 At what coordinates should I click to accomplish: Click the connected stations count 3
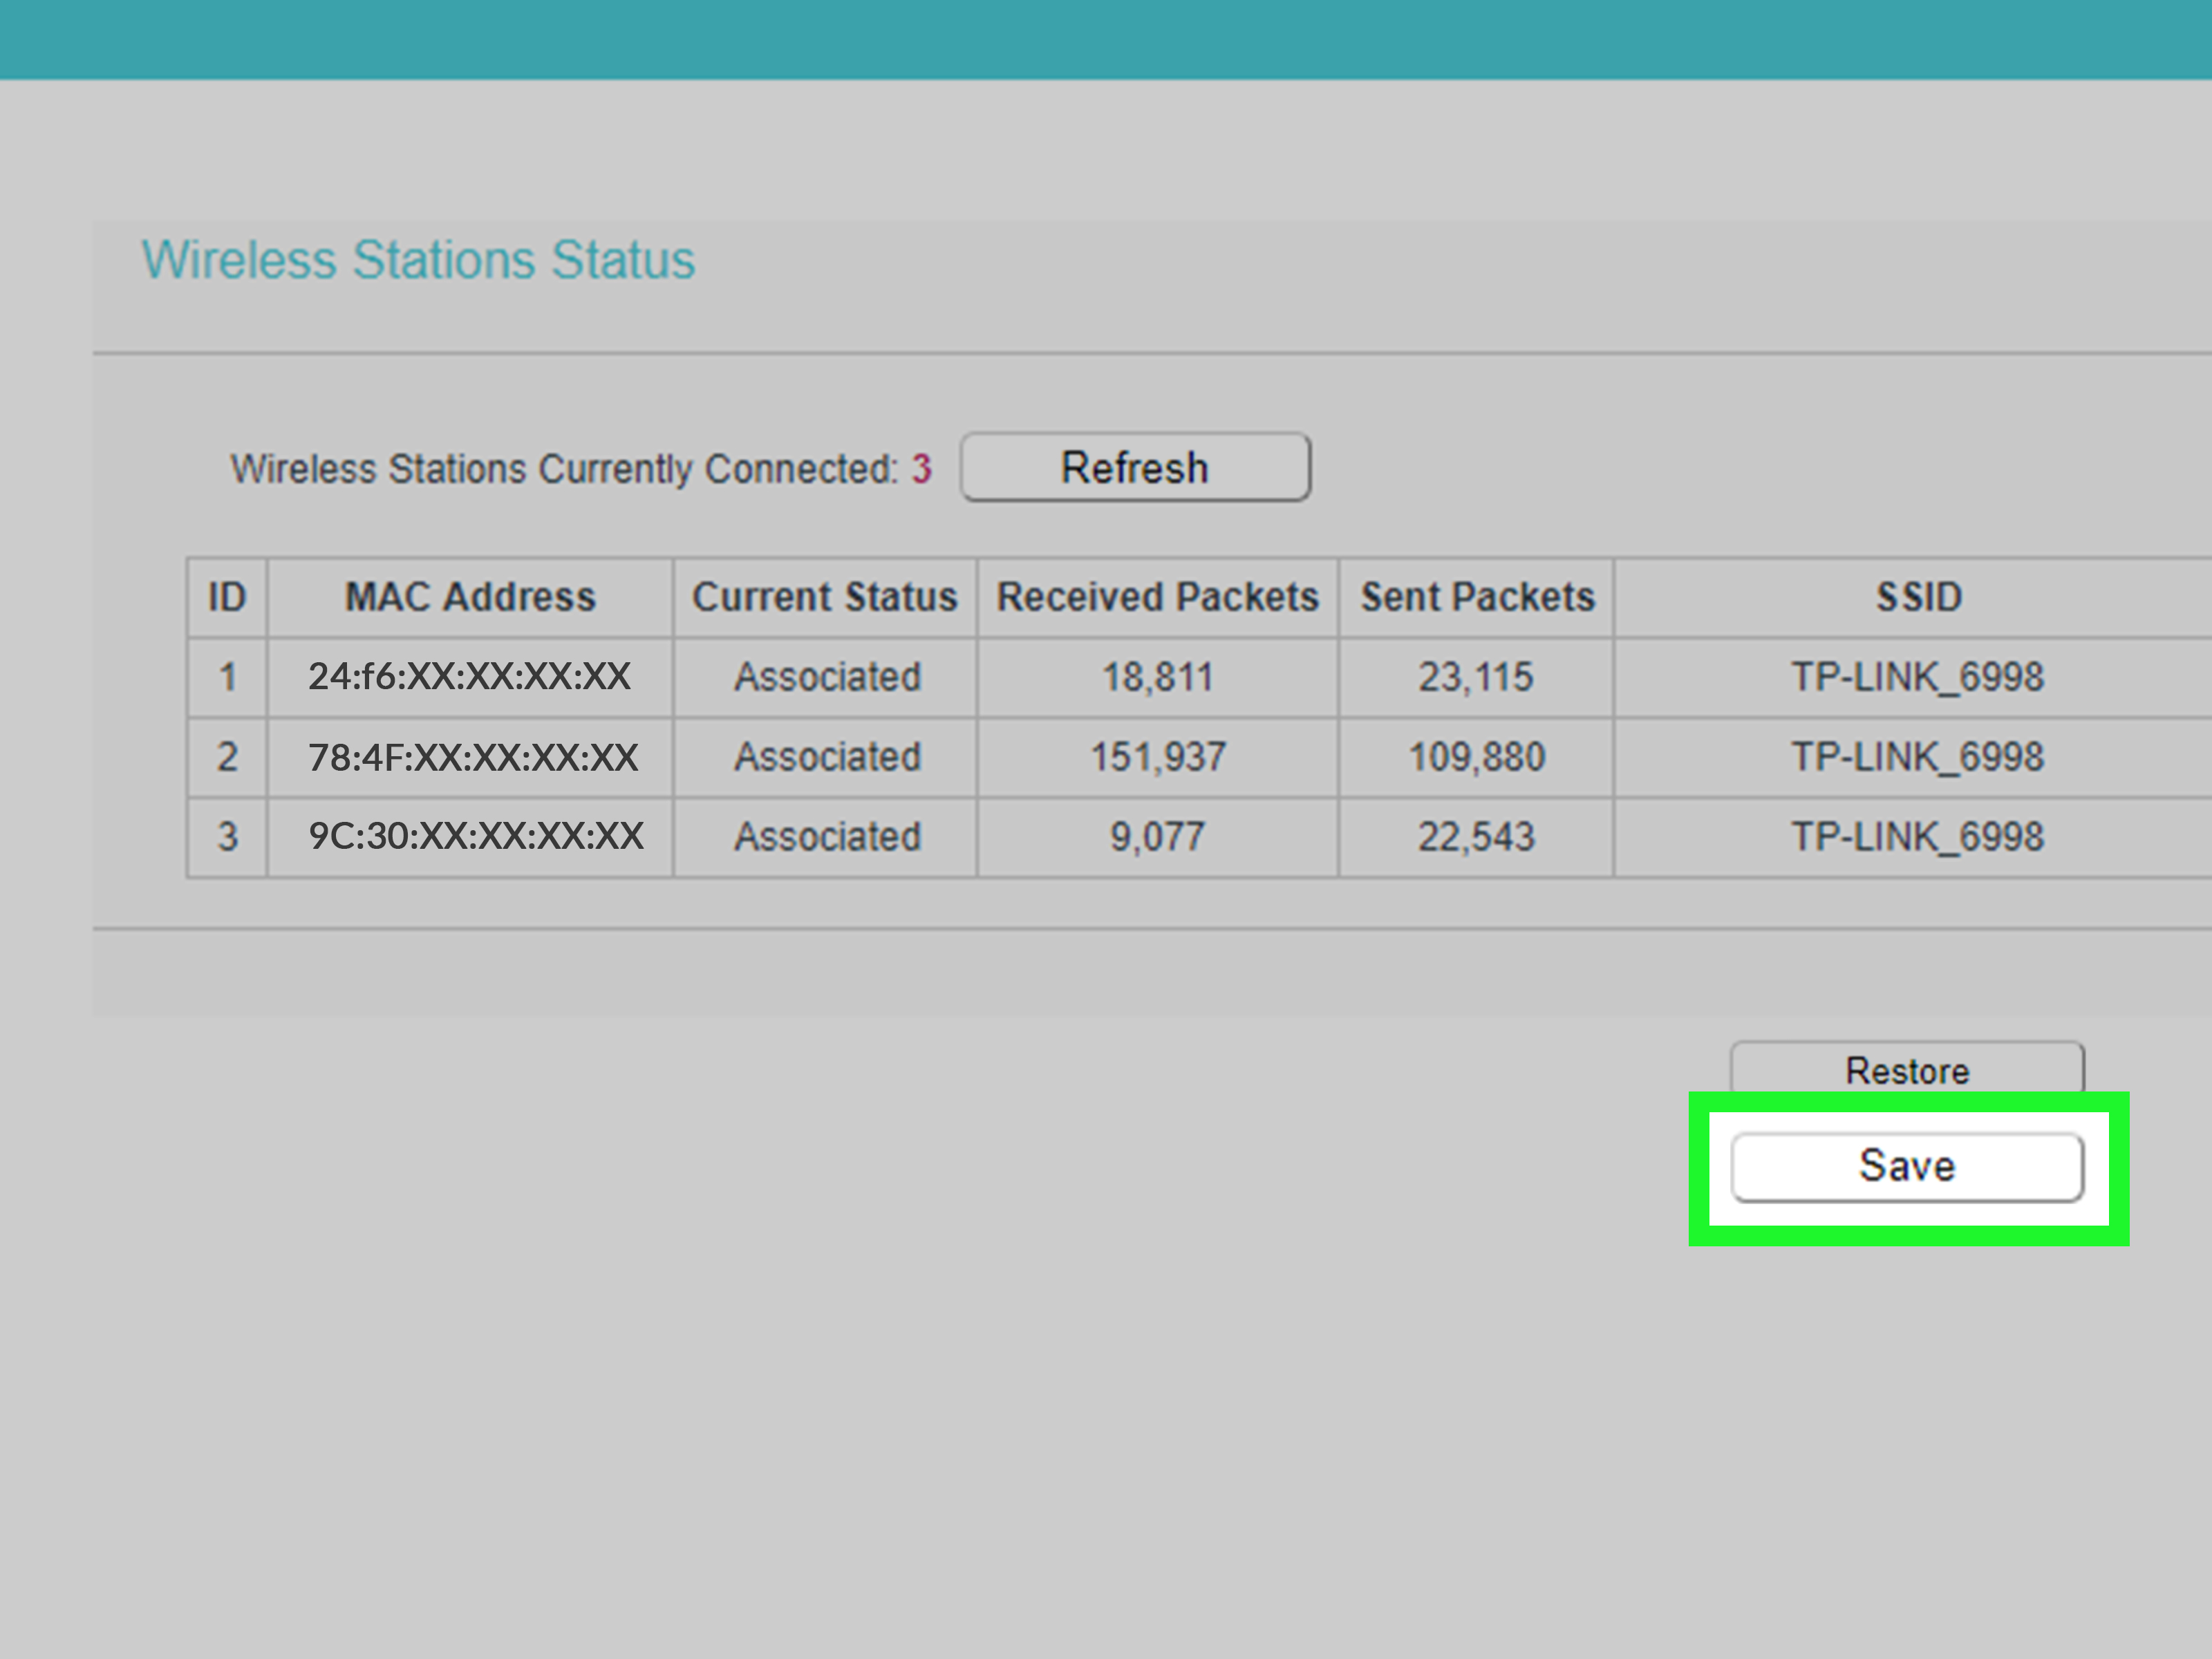point(921,468)
